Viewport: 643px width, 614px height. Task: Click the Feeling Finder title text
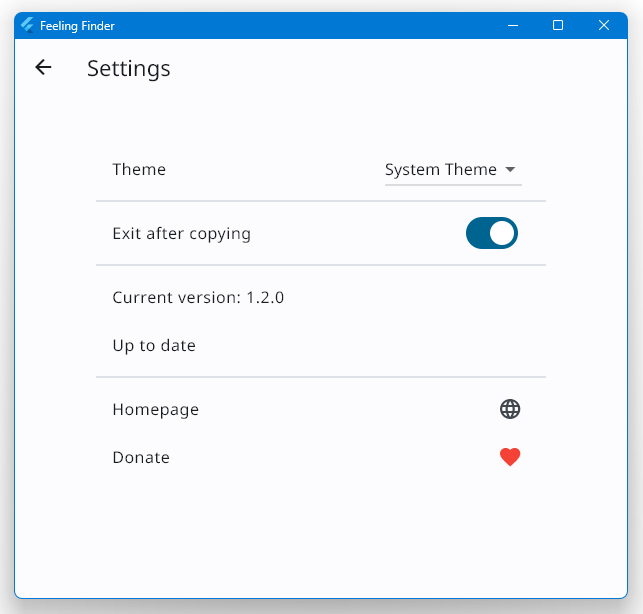click(x=77, y=26)
